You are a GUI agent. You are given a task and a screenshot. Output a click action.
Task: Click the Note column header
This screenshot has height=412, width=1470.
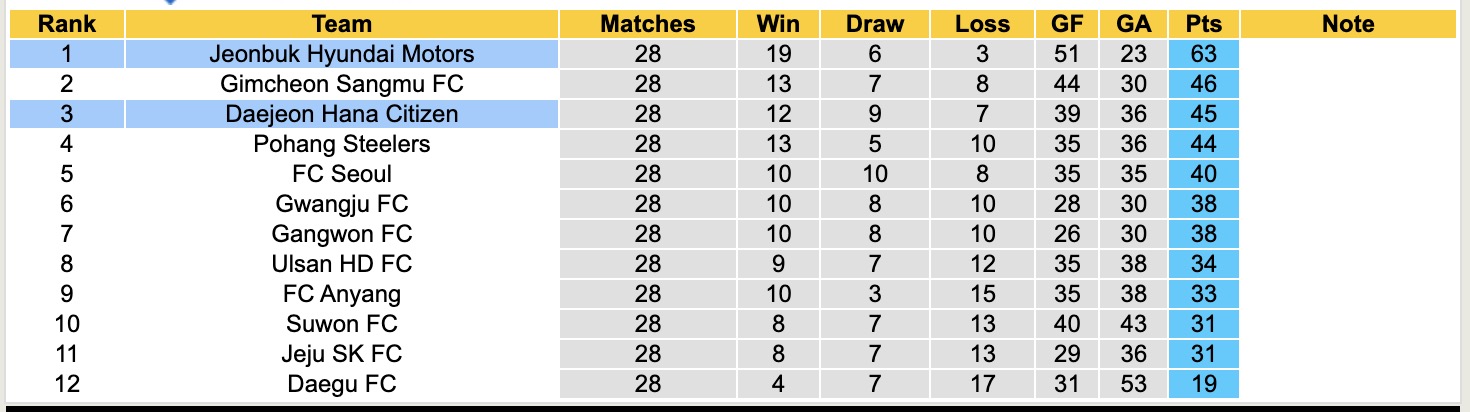[1348, 24]
